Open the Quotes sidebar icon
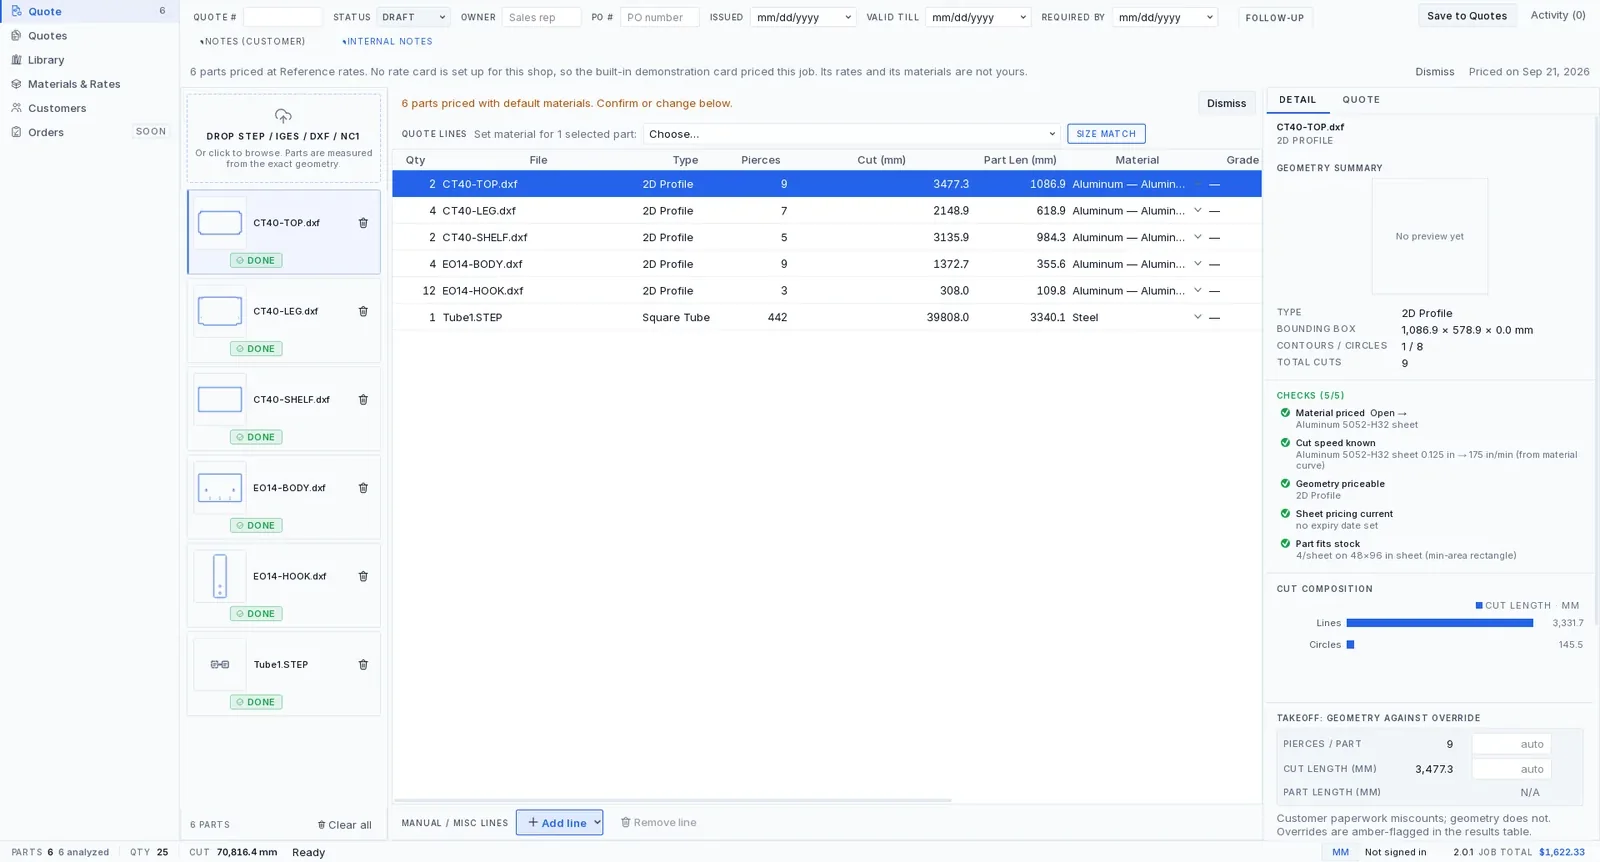This screenshot has width=1600, height=862. coord(16,35)
